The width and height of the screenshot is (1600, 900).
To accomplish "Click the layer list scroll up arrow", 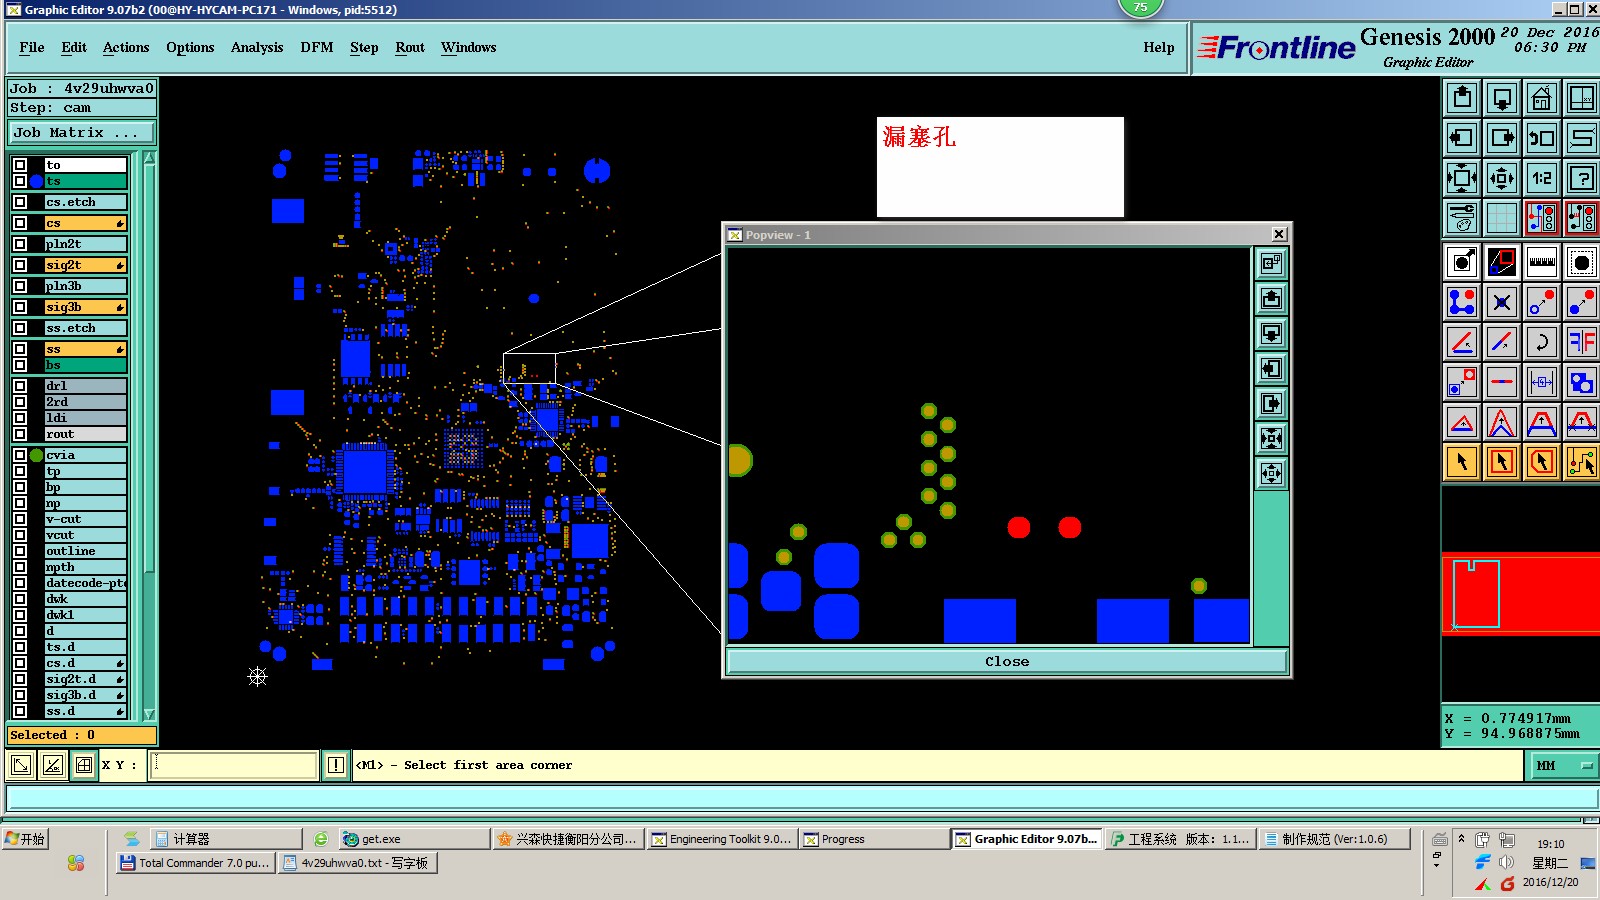I will pos(150,158).
